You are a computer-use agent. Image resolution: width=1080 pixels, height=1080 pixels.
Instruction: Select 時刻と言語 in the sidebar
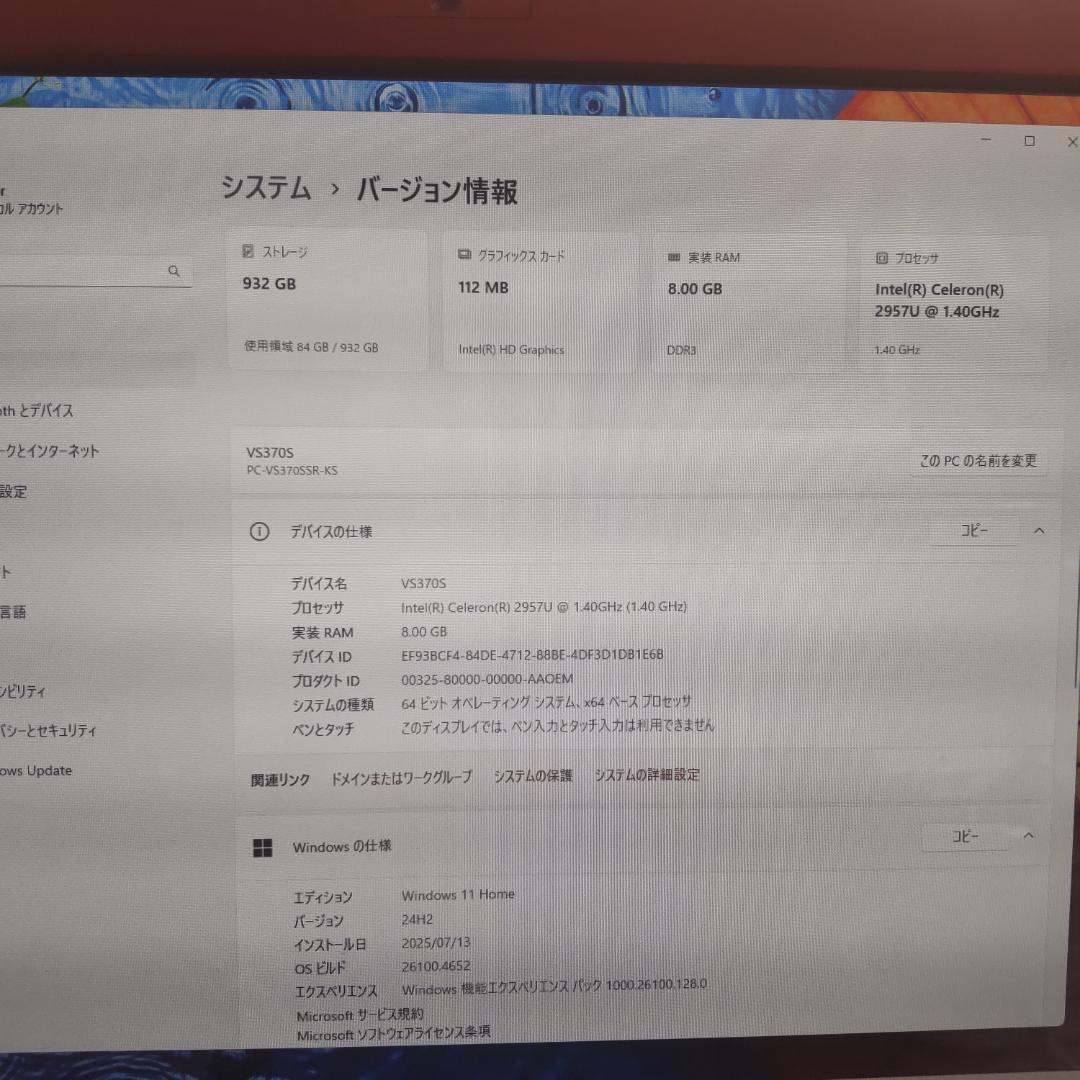(14, 611)
